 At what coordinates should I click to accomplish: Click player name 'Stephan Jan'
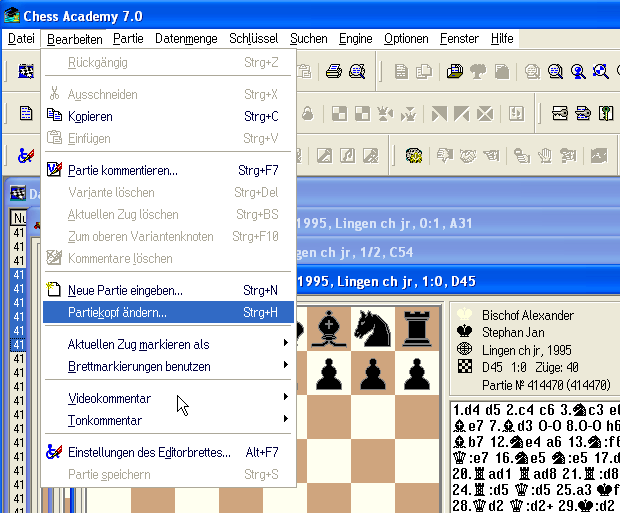pyautogui.click(x=513, y=332)
